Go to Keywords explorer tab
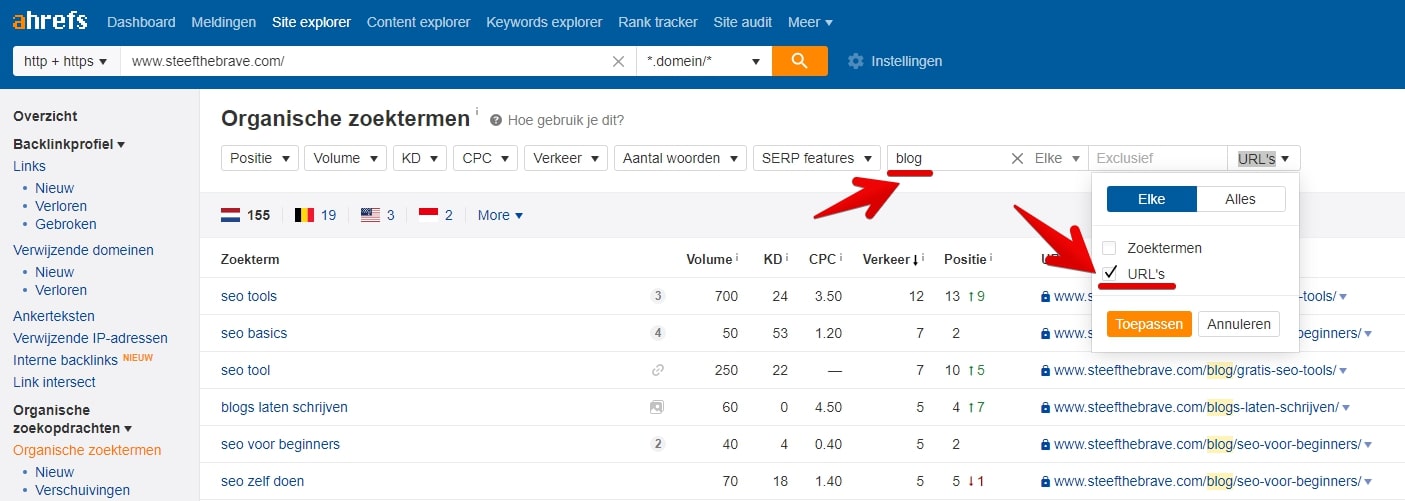 [544, 22]
